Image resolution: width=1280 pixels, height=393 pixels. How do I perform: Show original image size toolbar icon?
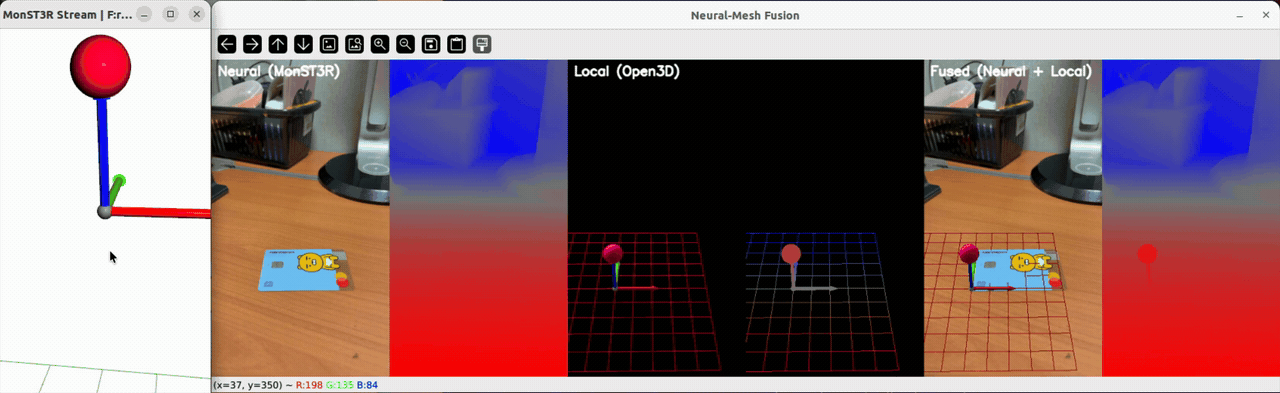tap(329, 44)
